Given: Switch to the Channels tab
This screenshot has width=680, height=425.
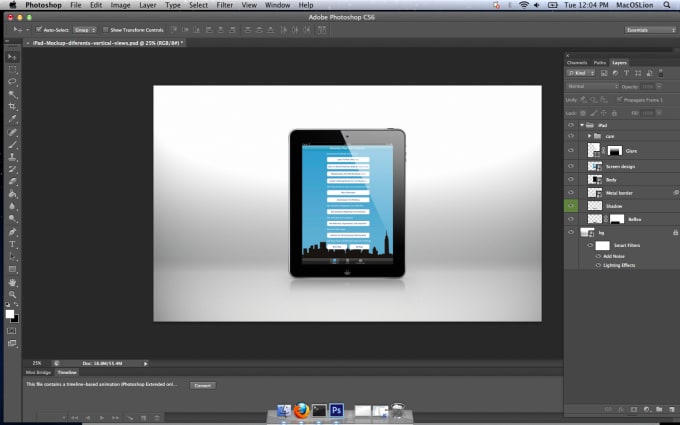Looking at the screenshot, I should [577, 62].
